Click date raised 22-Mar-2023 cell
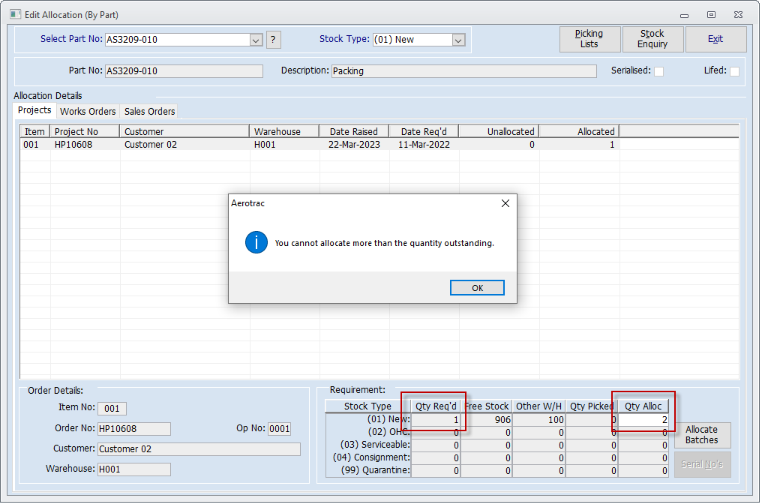The width and height of the screenshot is (760, 503). click(x=354, y=144)
